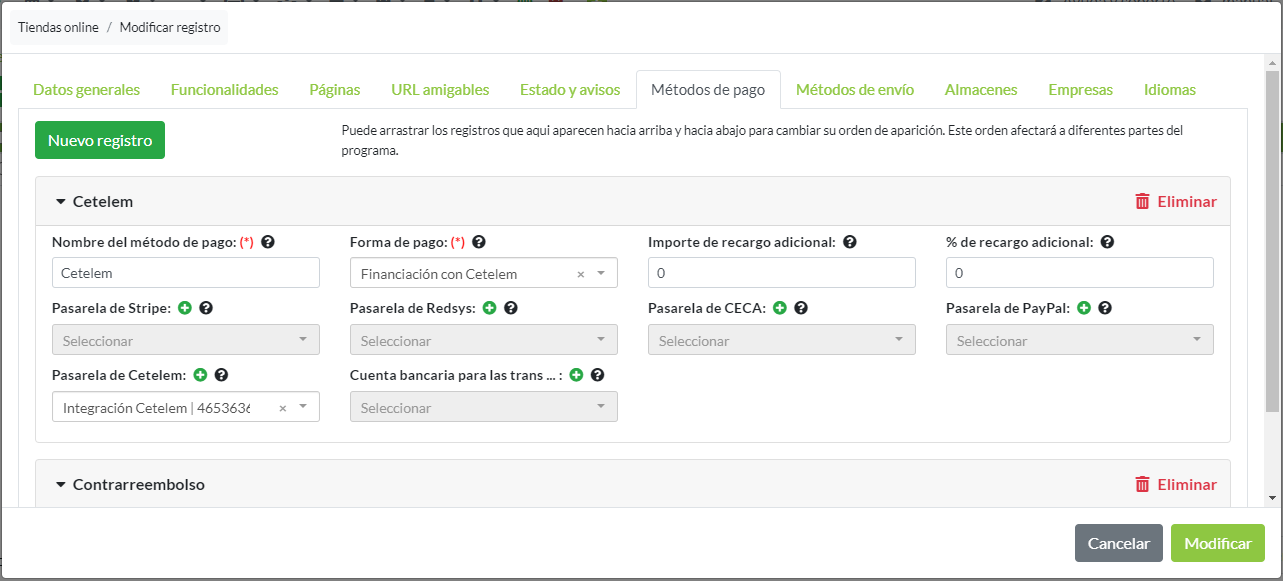1283x581 pixels.
Task: Clear the Financiación con Cetelem selection
Action: click(x=581, y=274)
